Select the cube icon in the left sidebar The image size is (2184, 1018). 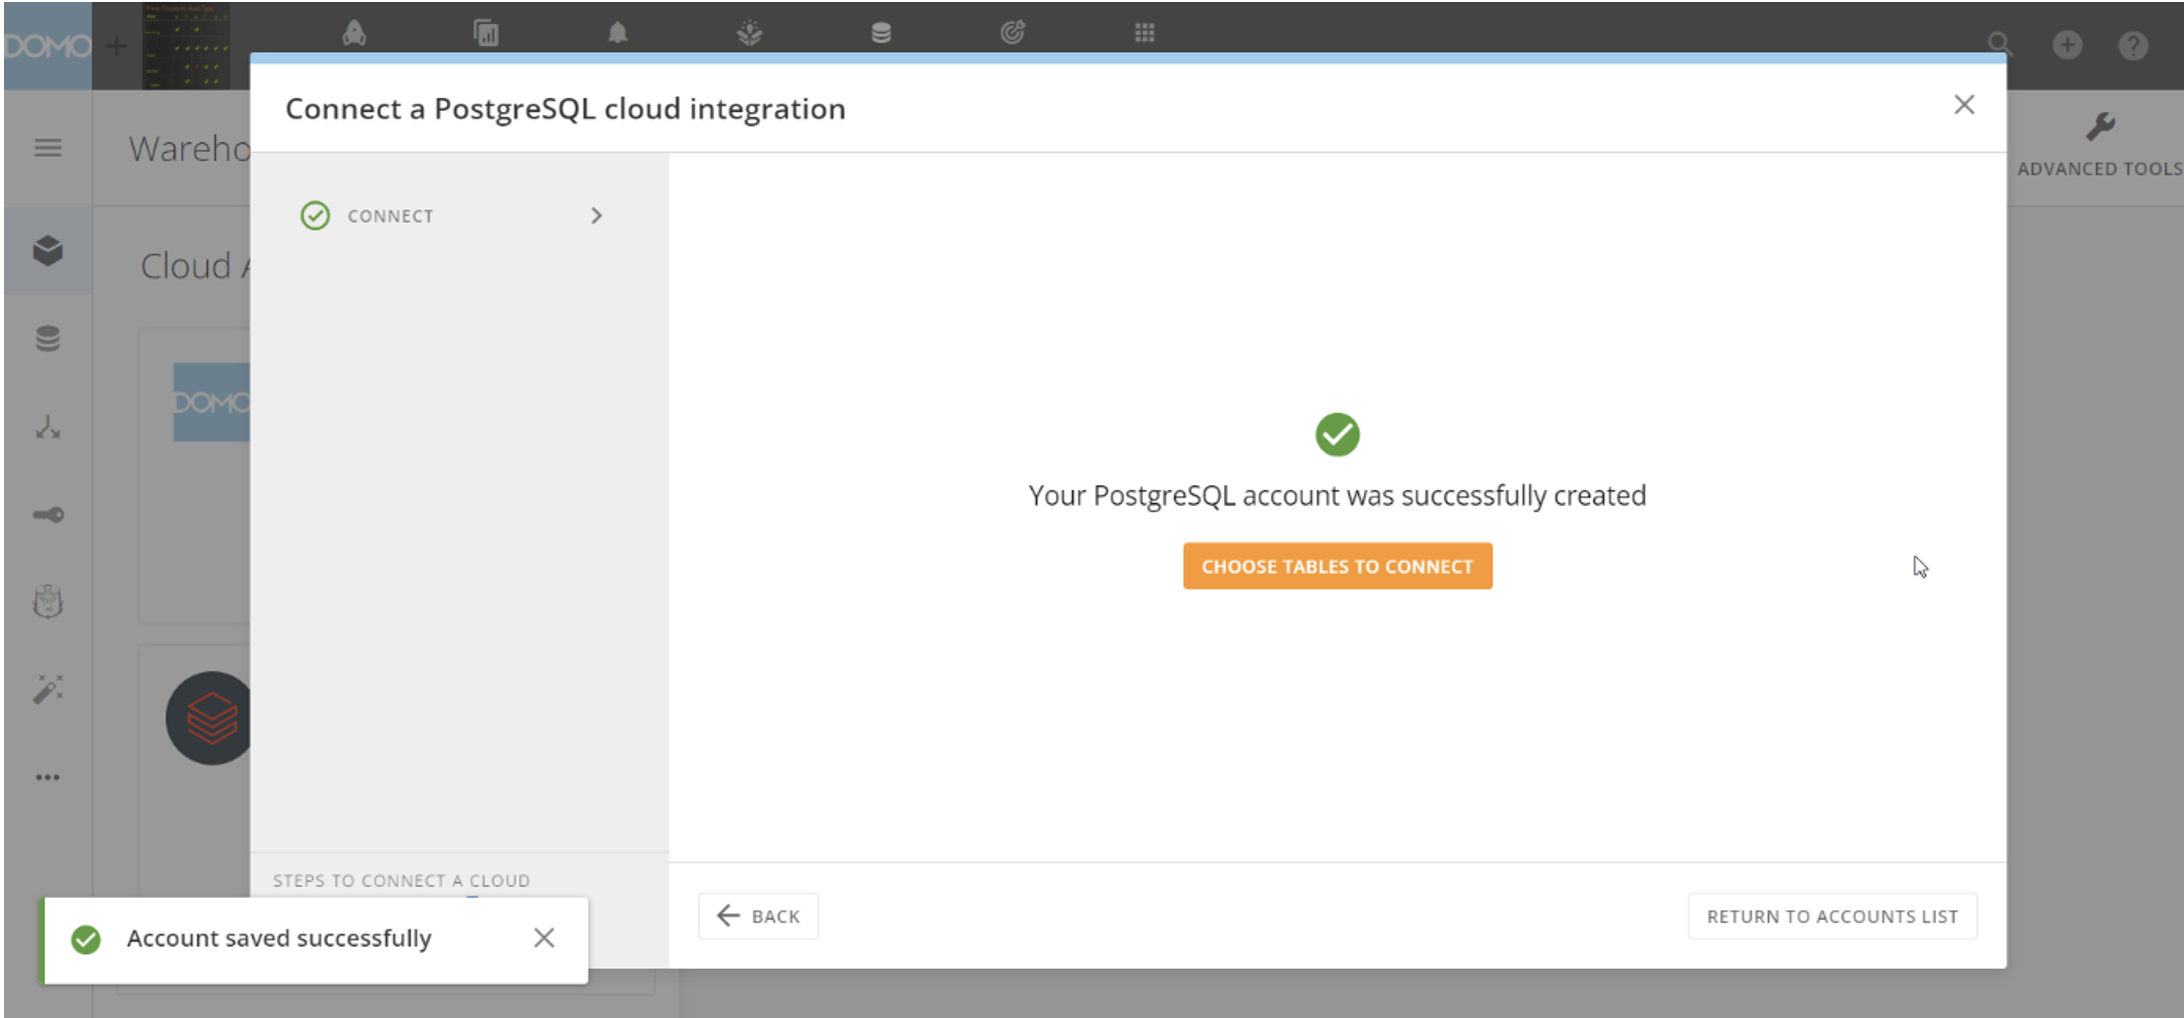coord(47,252)
